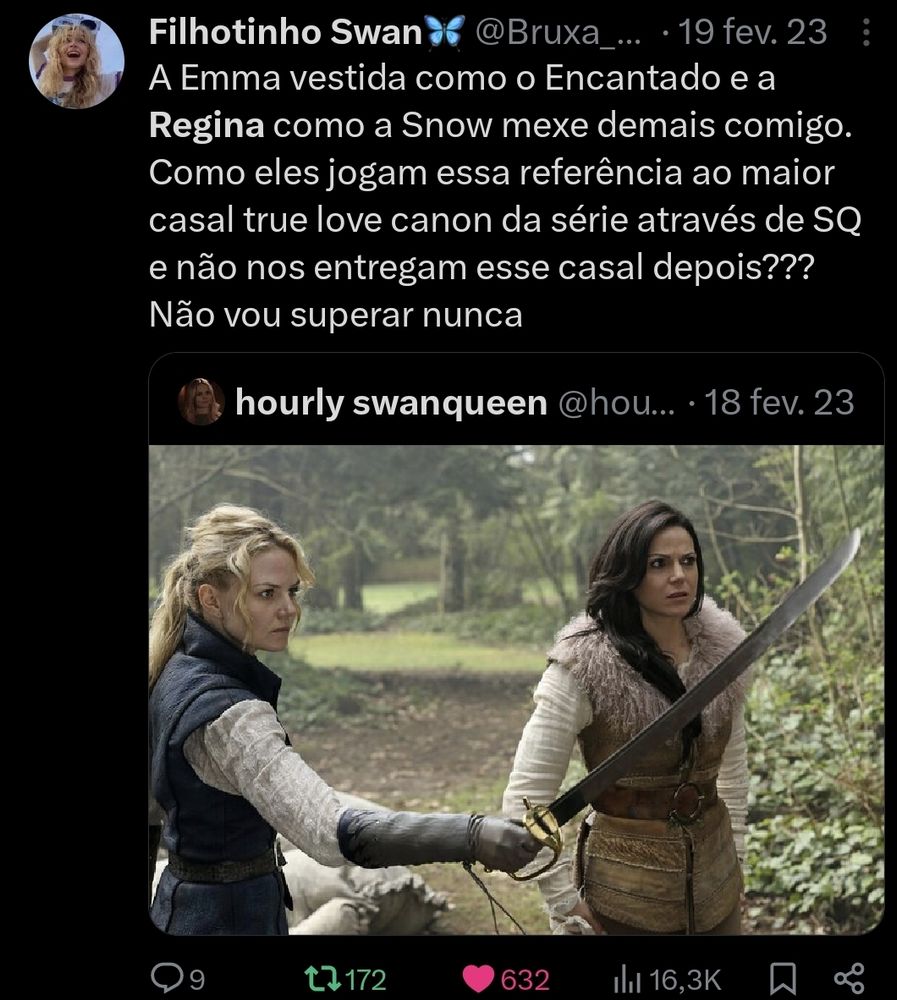Open Filhotinho Swan's profile avatar

click(x=76, y=61)
